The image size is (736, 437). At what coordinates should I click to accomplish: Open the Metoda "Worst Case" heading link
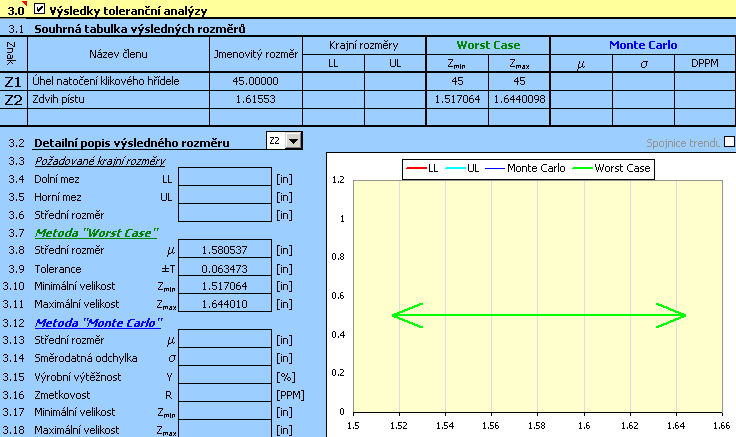[97, 233]
